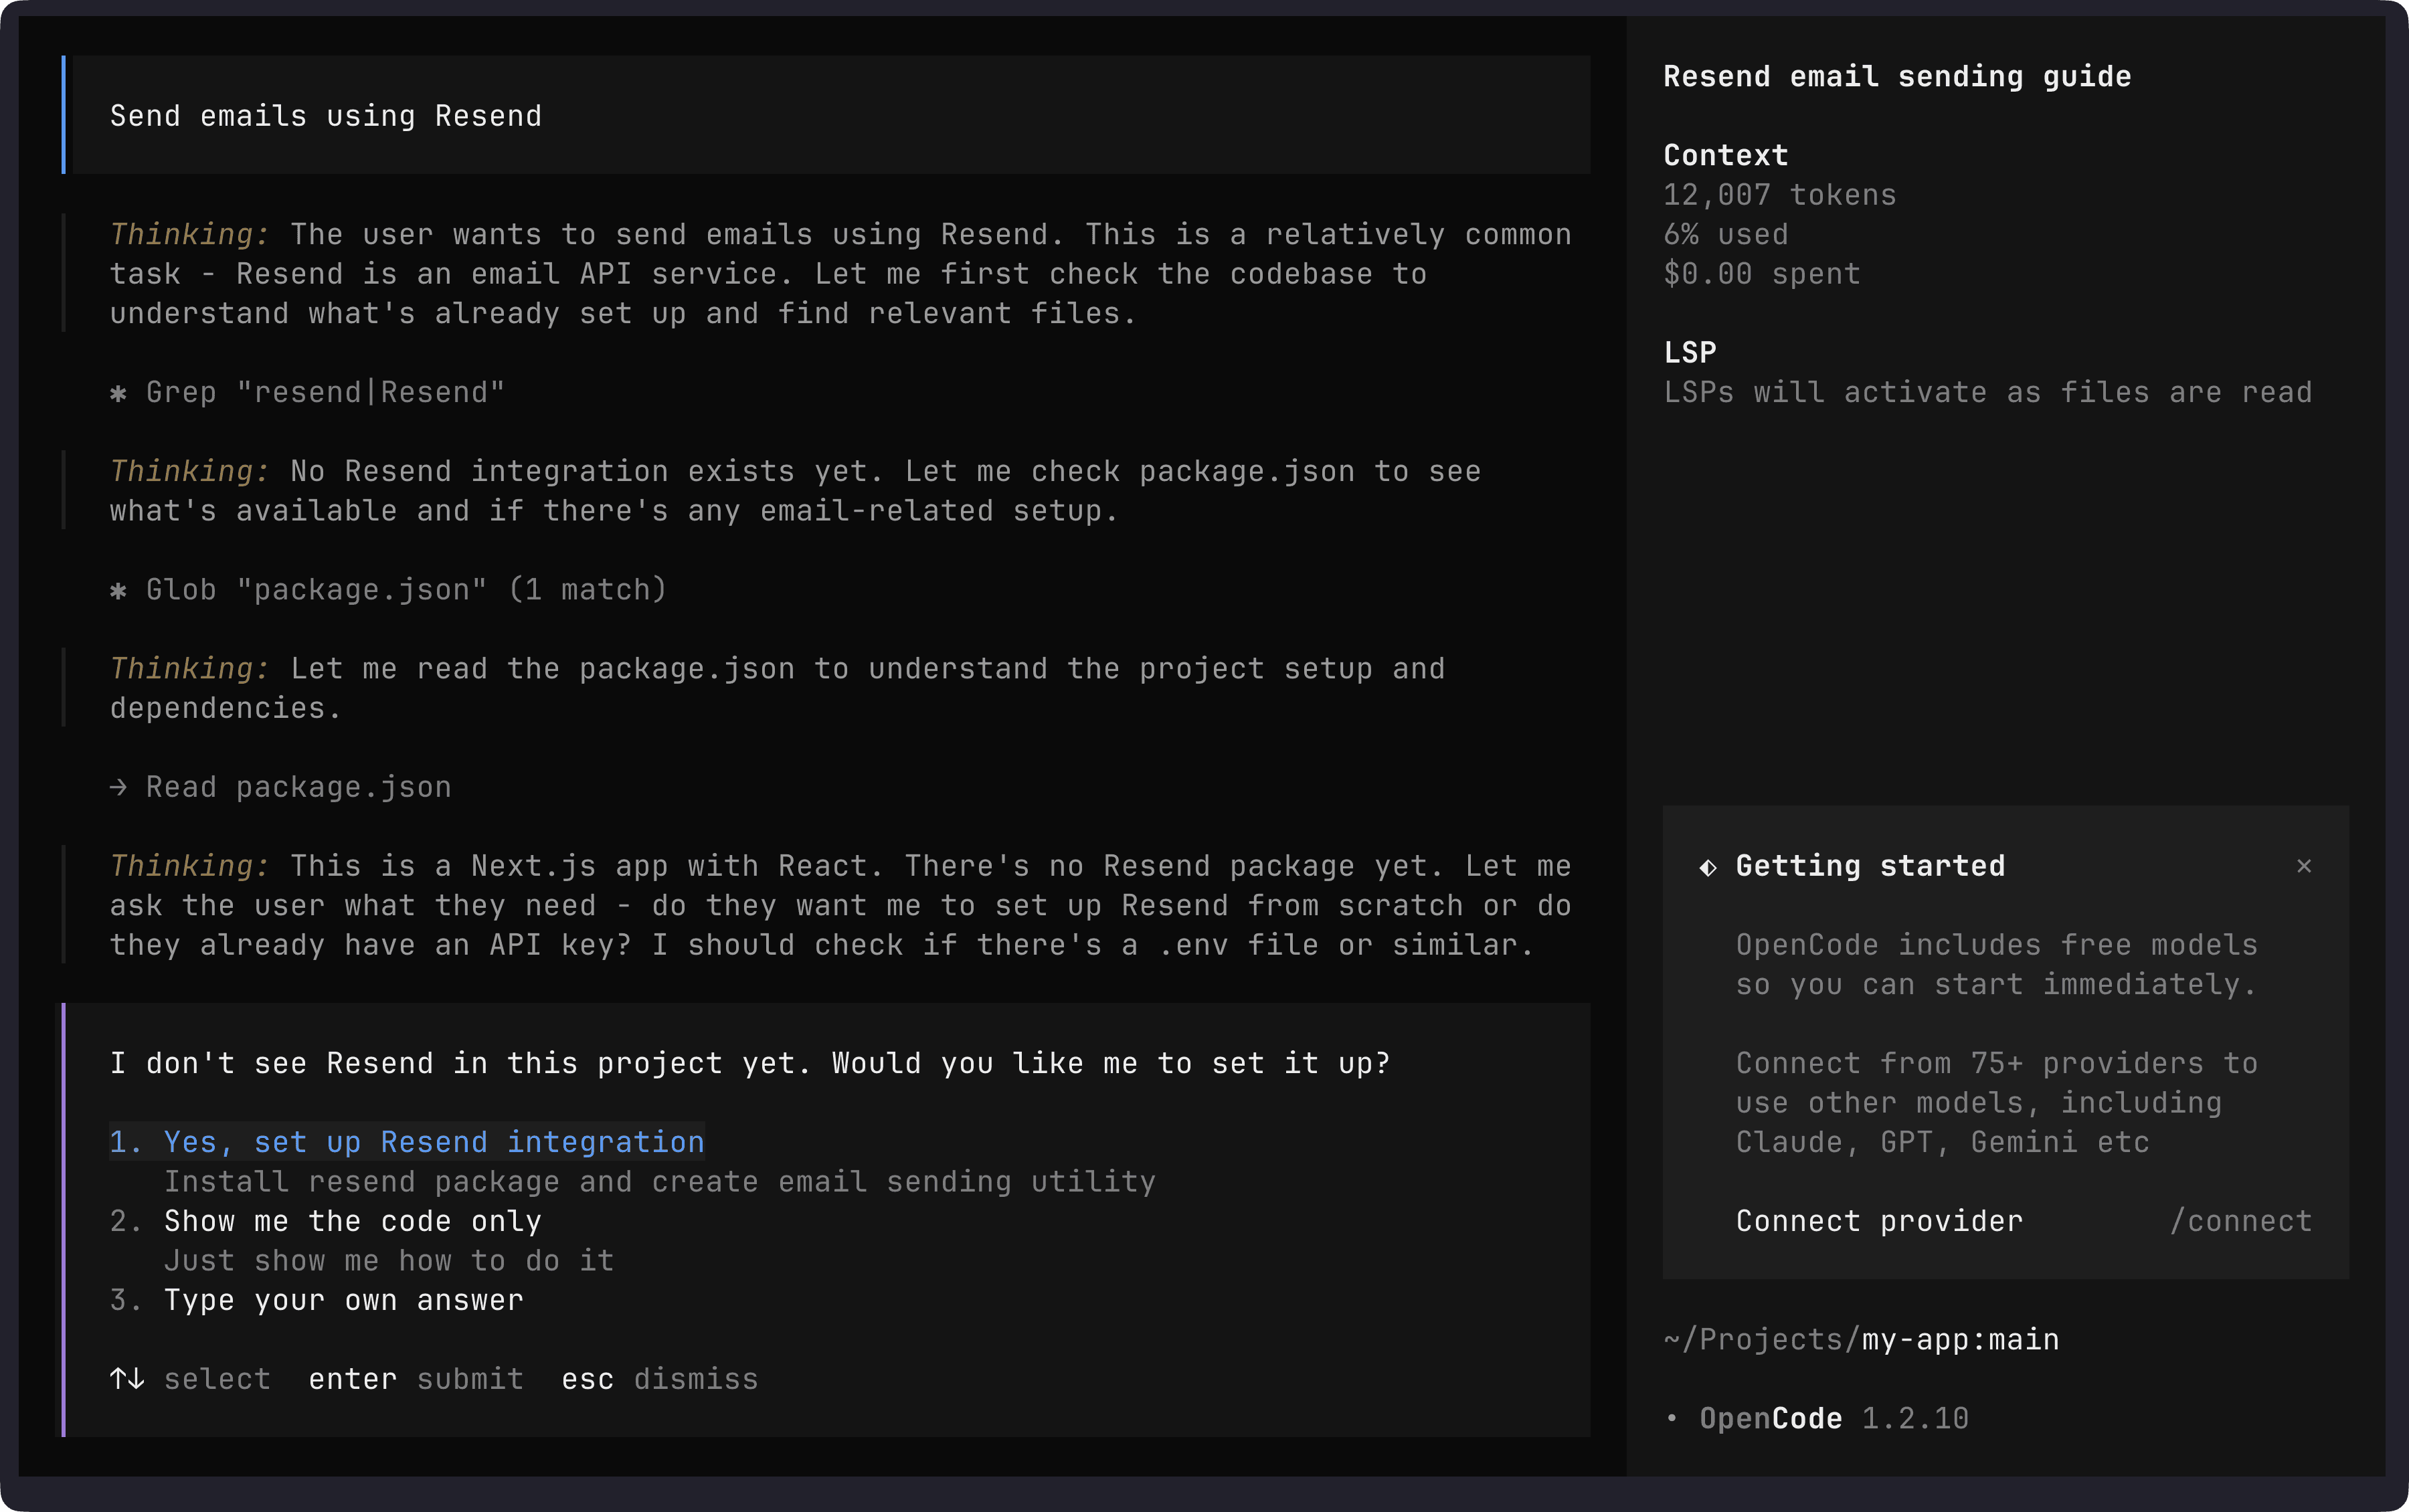
Task: Click the bullet icon before OpenCode 1.2.10
Action: pos(1673,1418)
